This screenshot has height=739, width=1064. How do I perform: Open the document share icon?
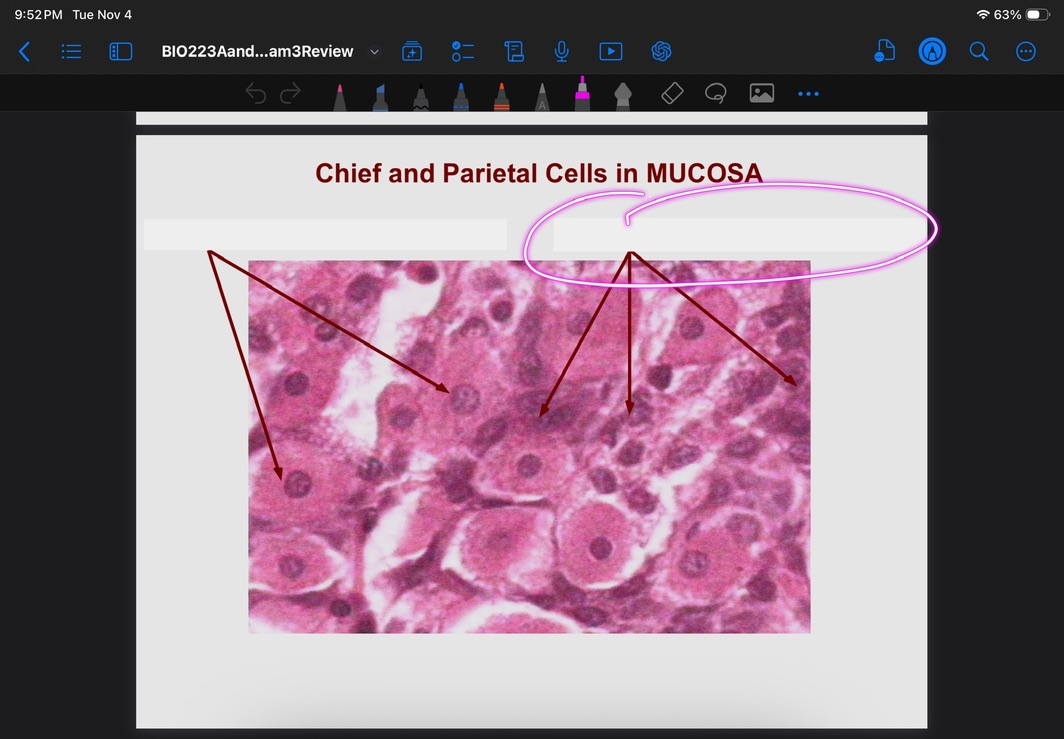click(x=884, y=52)
